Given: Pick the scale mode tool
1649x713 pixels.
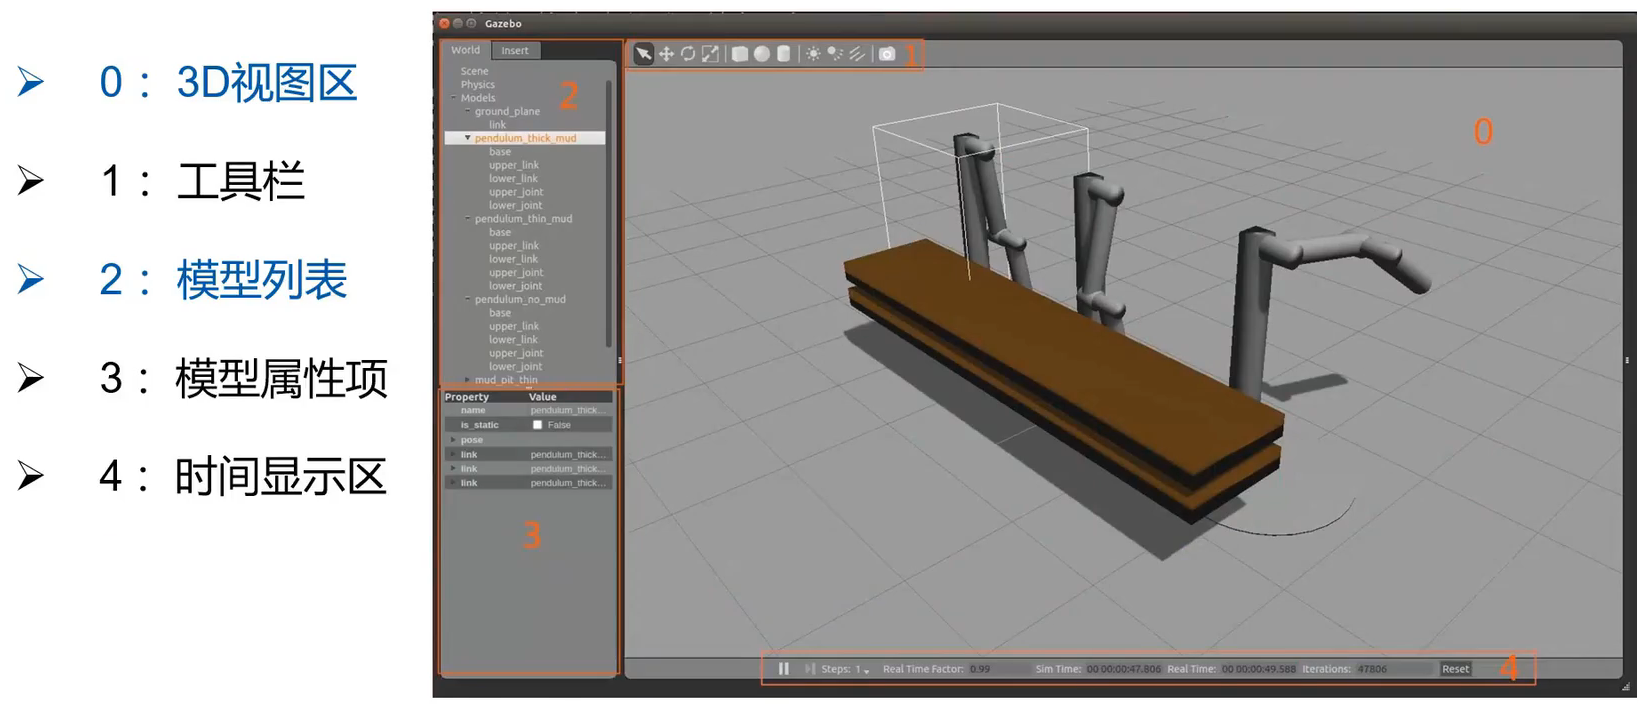Looking at the screenshot, I should tap(710, 54).
